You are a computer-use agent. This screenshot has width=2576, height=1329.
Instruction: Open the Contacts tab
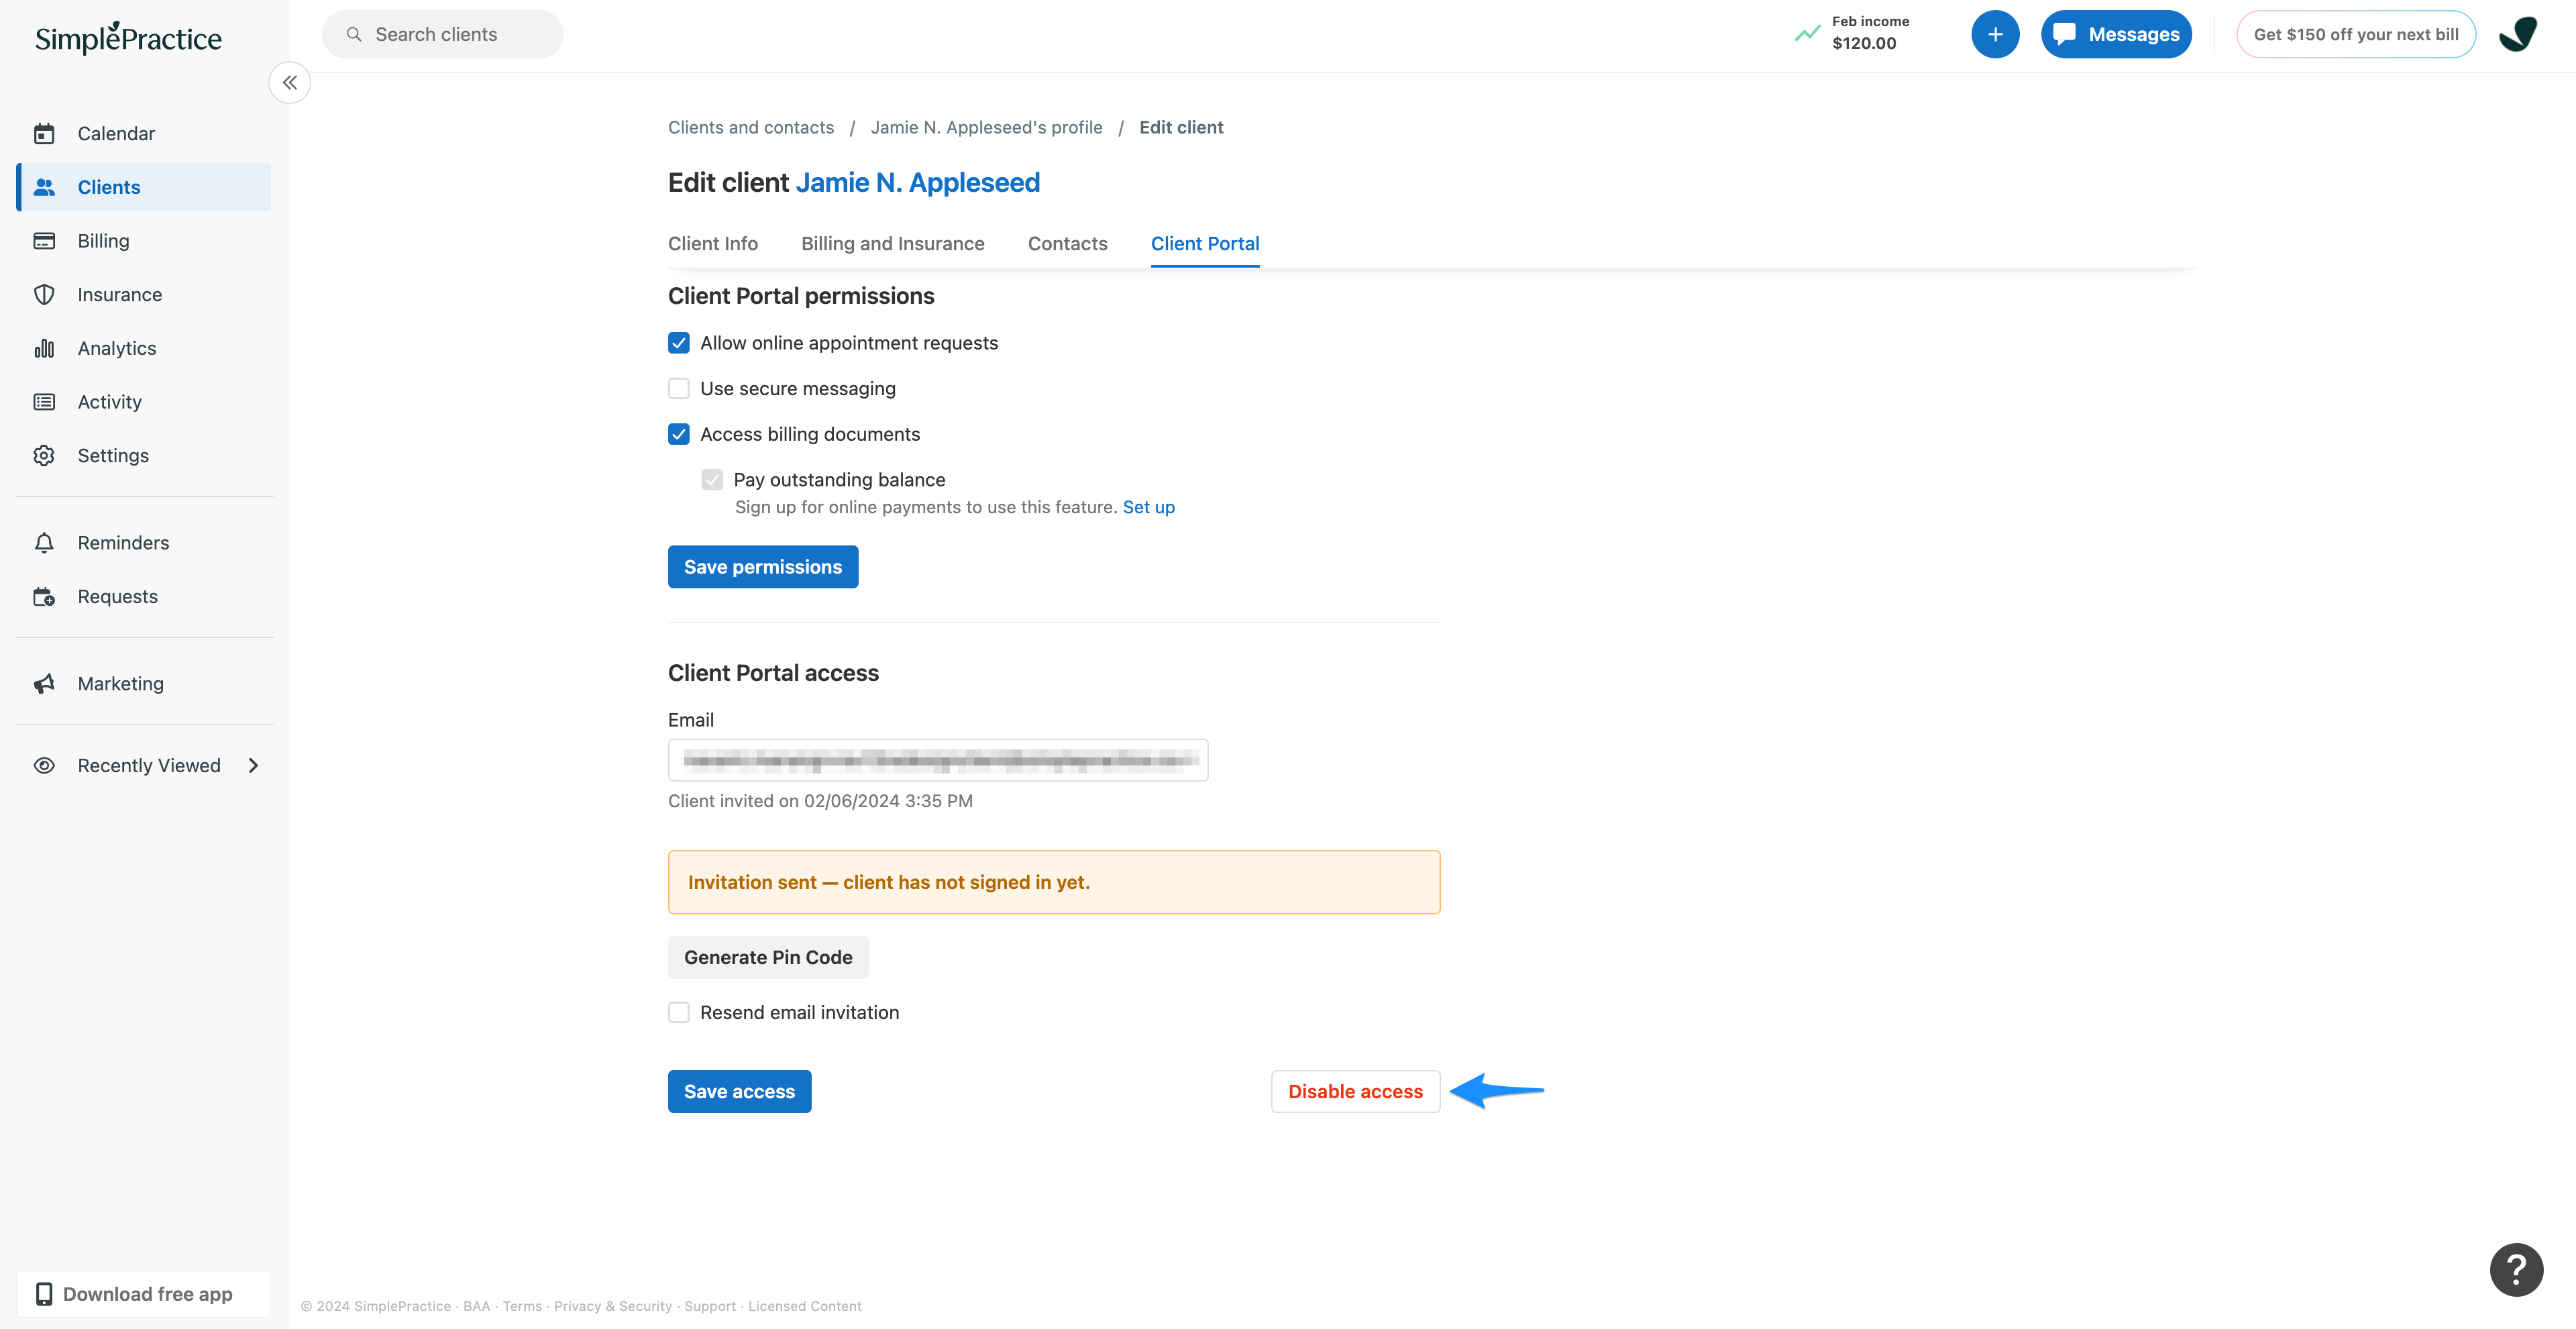[x=1067, y=243]
